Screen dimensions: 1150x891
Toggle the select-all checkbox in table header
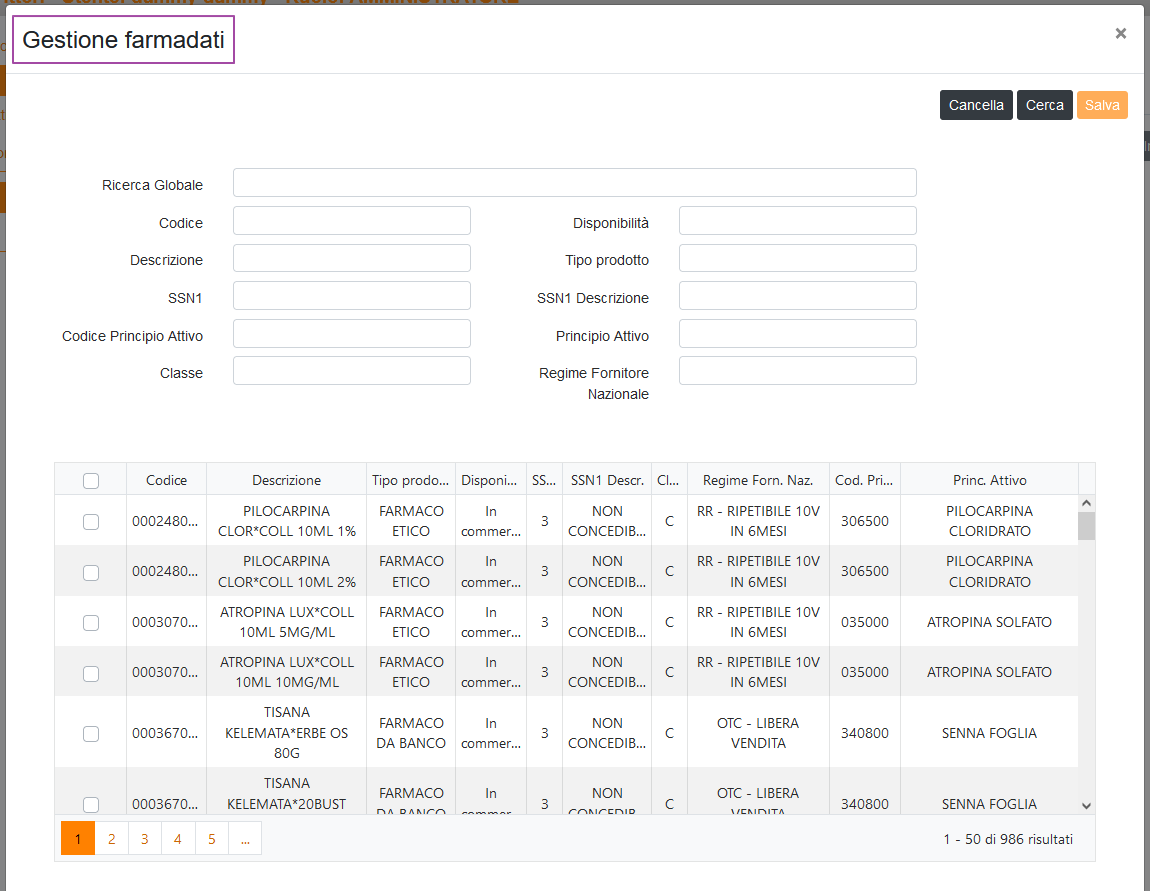(x=91, y=480)
